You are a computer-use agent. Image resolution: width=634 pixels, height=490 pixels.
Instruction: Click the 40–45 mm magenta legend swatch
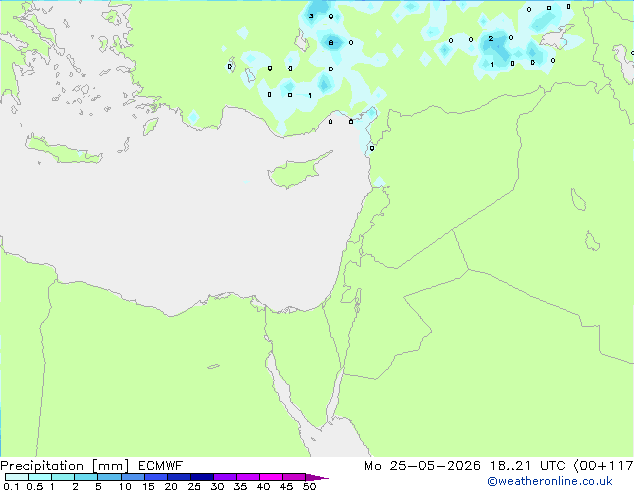tap(271, 477)
